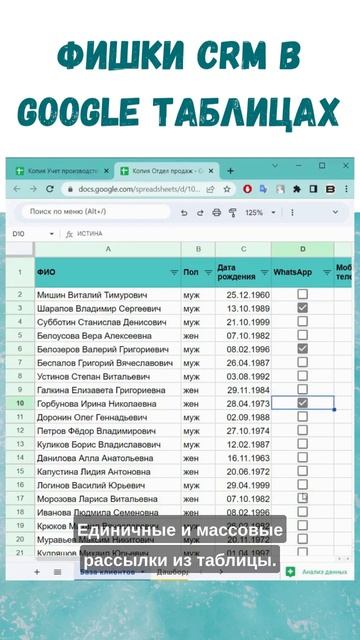Uncheck WhatsApp for Шарапов Владимир Сергеевич

point(302,308)
